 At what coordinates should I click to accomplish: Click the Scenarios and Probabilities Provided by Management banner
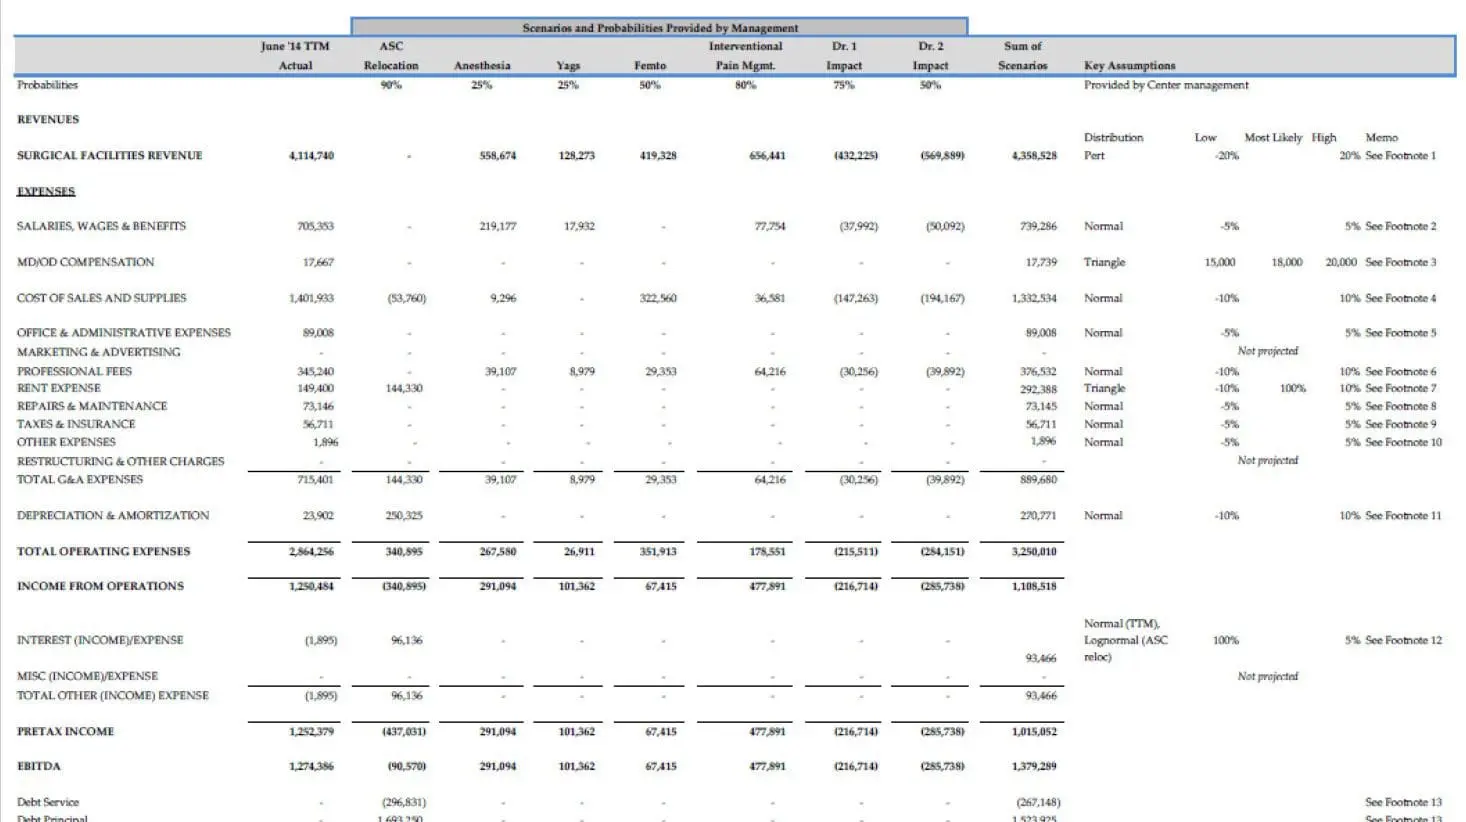click(659, 28)
